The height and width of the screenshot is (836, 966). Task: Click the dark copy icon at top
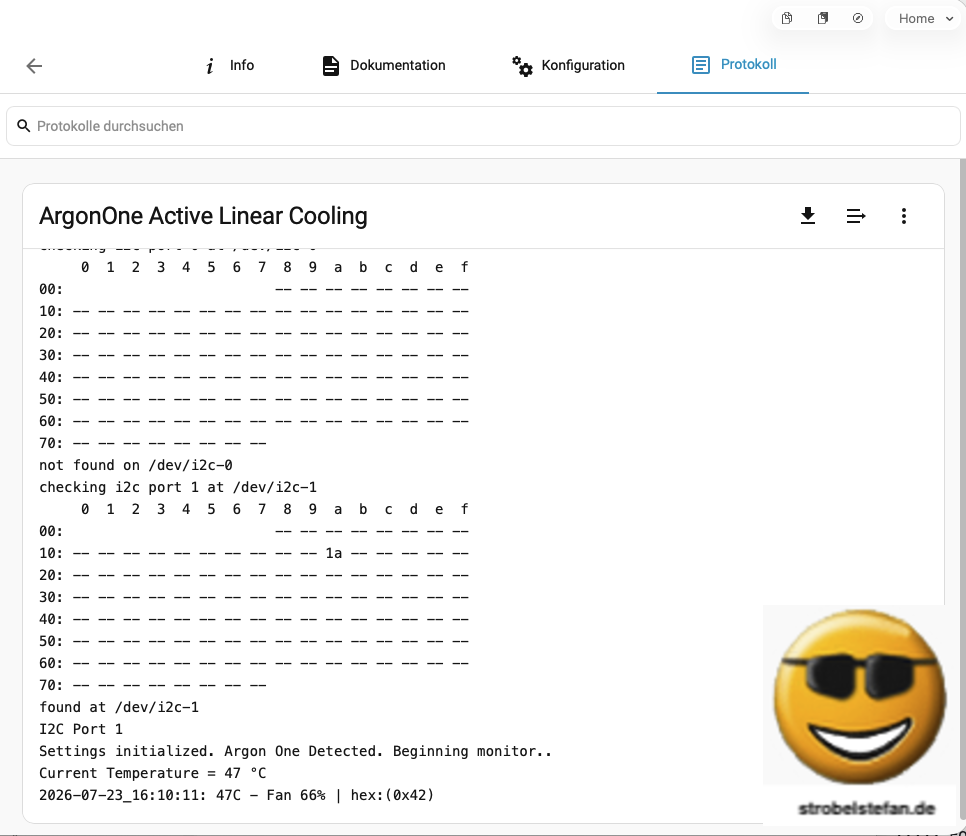[x=822, y=18]
